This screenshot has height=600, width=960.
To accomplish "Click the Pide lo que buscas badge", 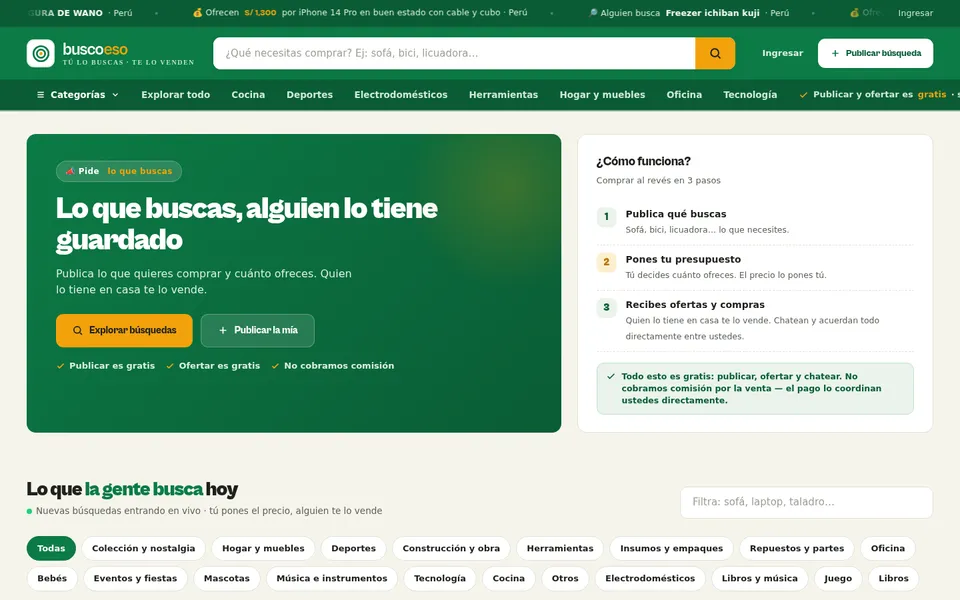I will tap(119, 171).
